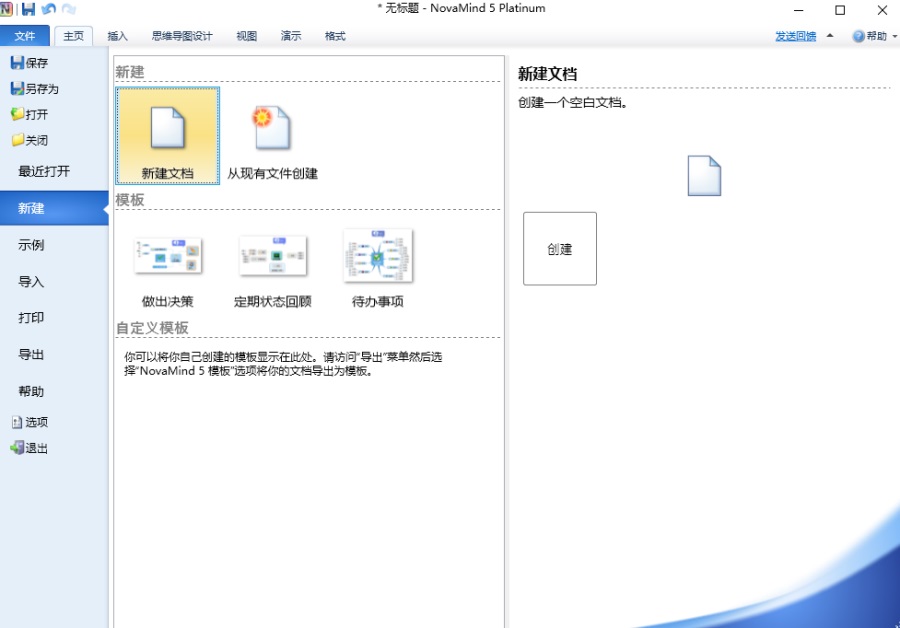The height and width of the screenshot is (628, 900).
Task: Choose 另存为 (Save As) in sidebar
Action: pyautogui.click(x=34, y=88)
